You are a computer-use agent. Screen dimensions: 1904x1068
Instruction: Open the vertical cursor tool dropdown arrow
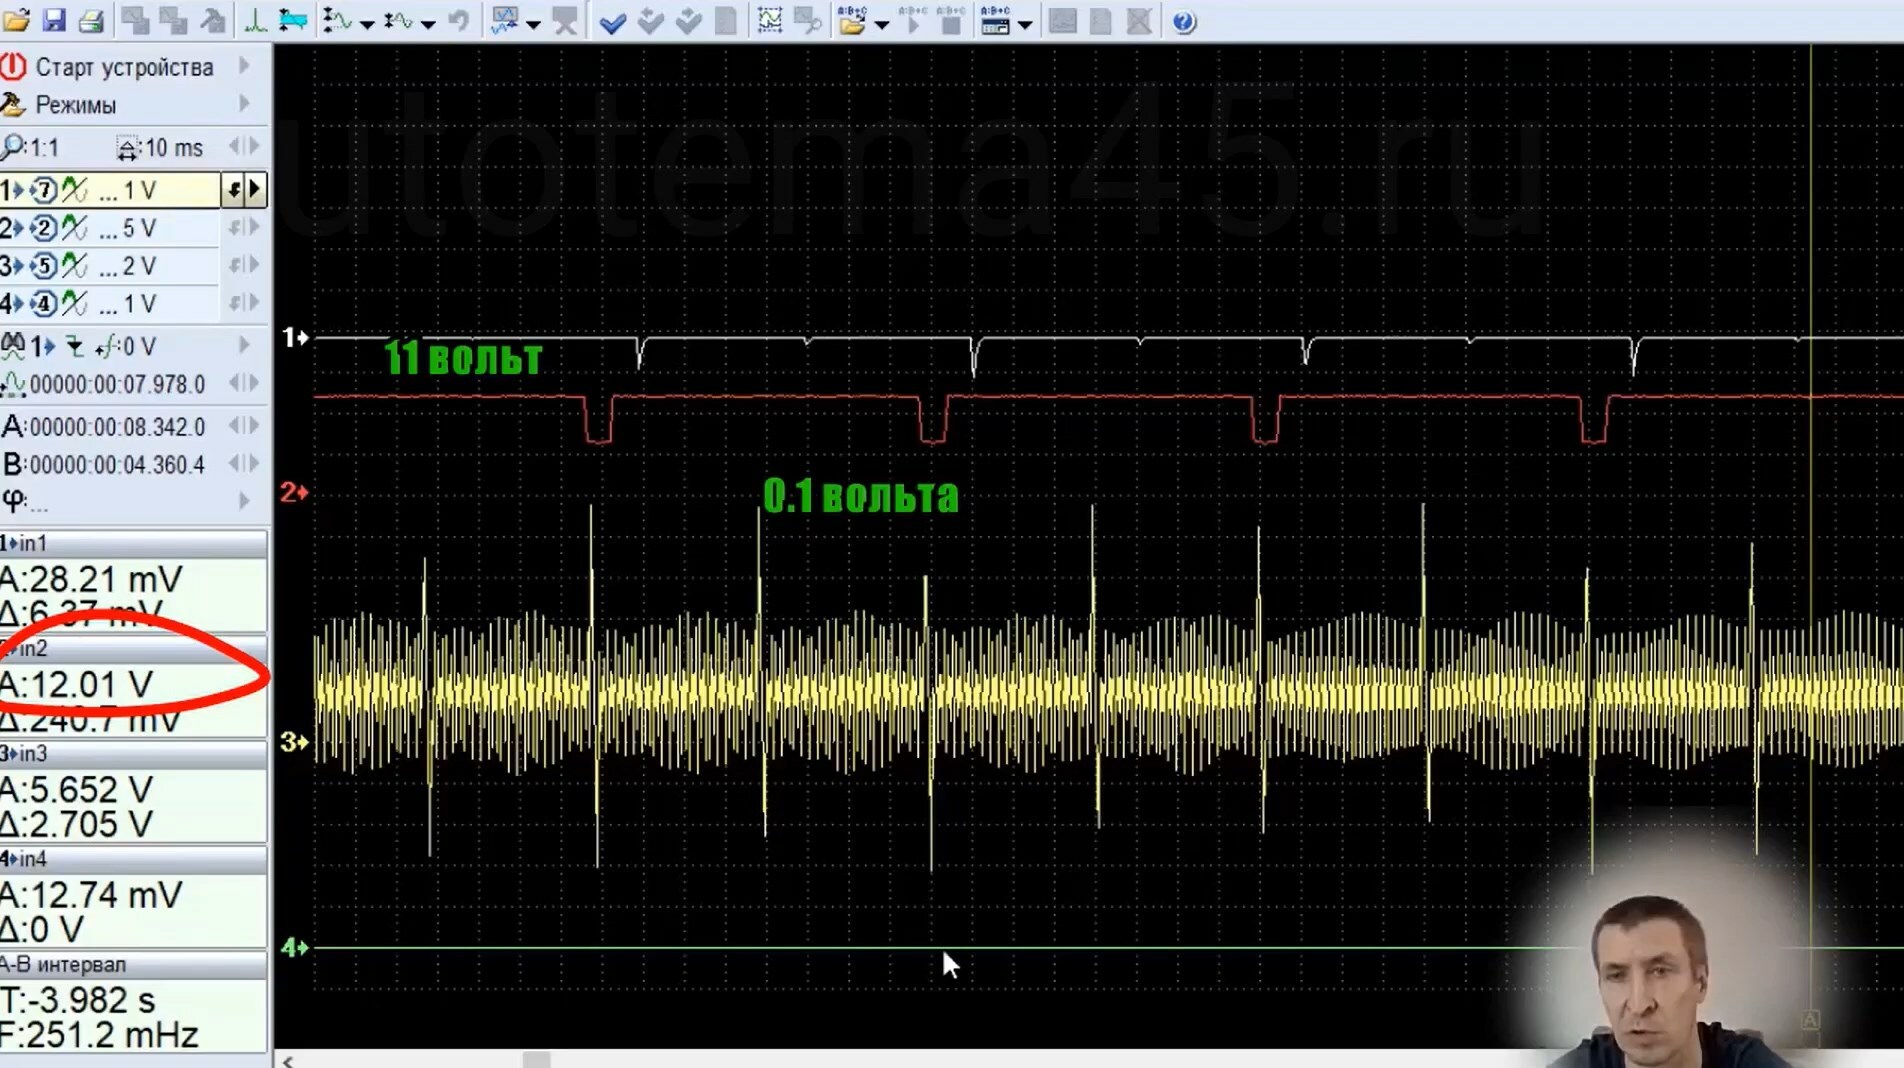click(367, 24)
